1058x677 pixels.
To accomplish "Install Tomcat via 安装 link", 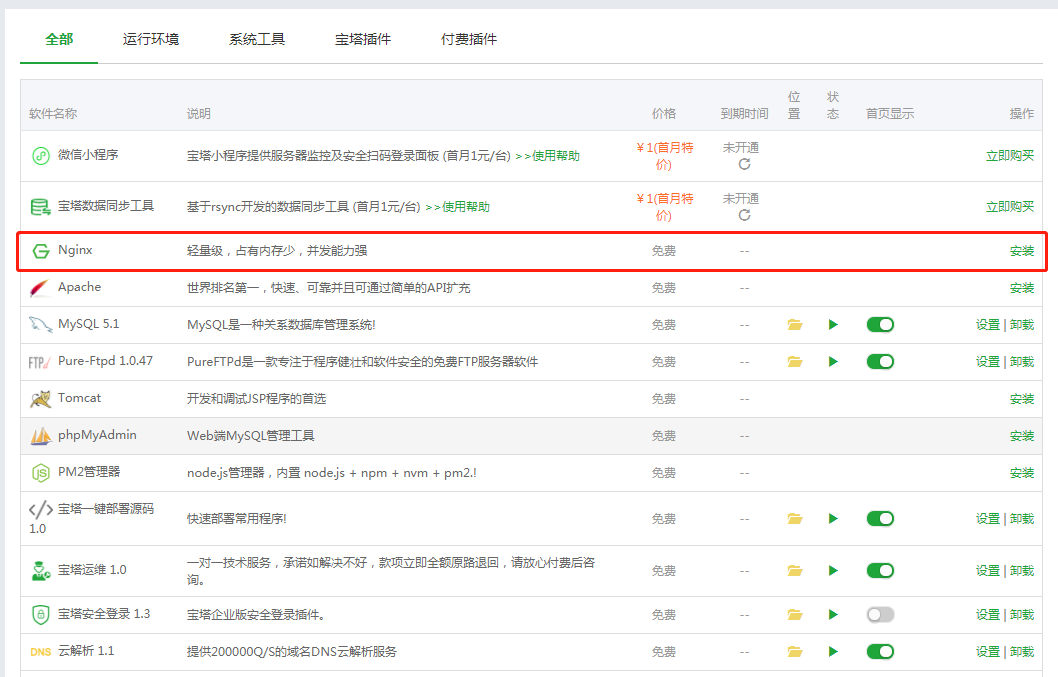I will pos(1022,399).
